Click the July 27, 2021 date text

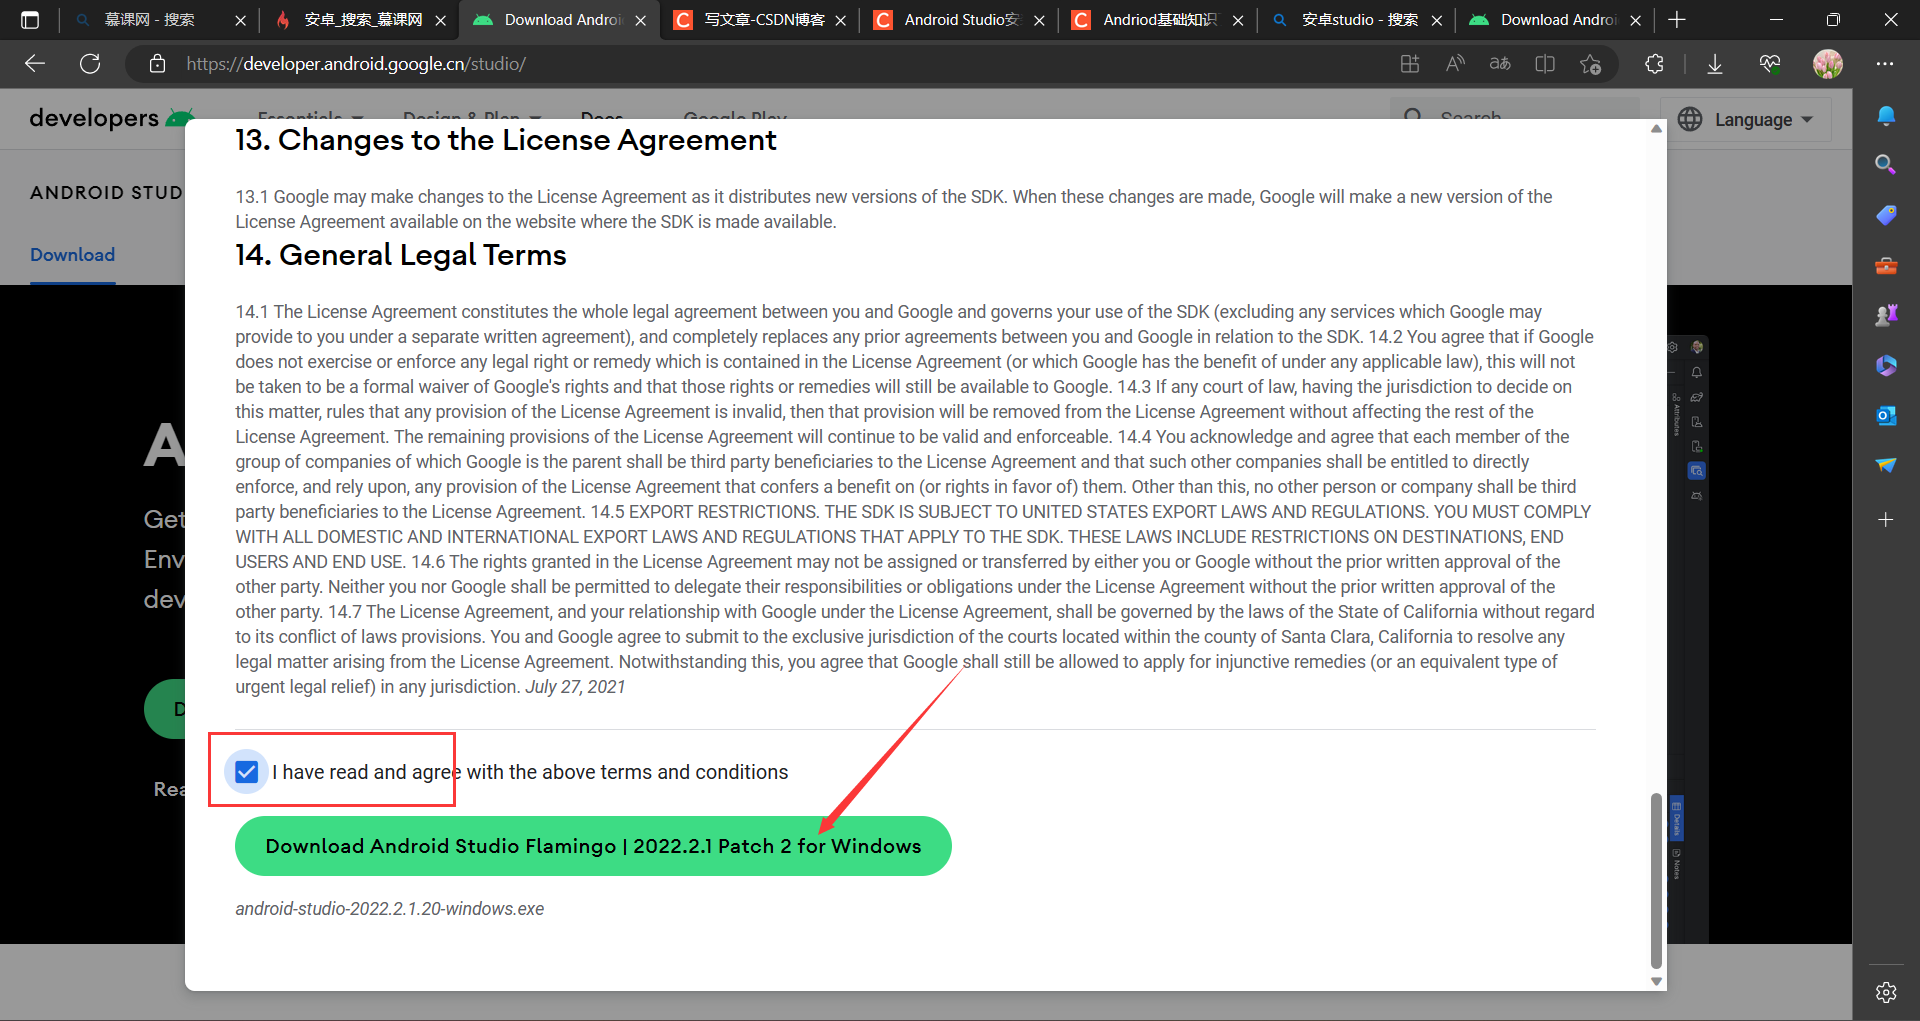click(575, 687)
